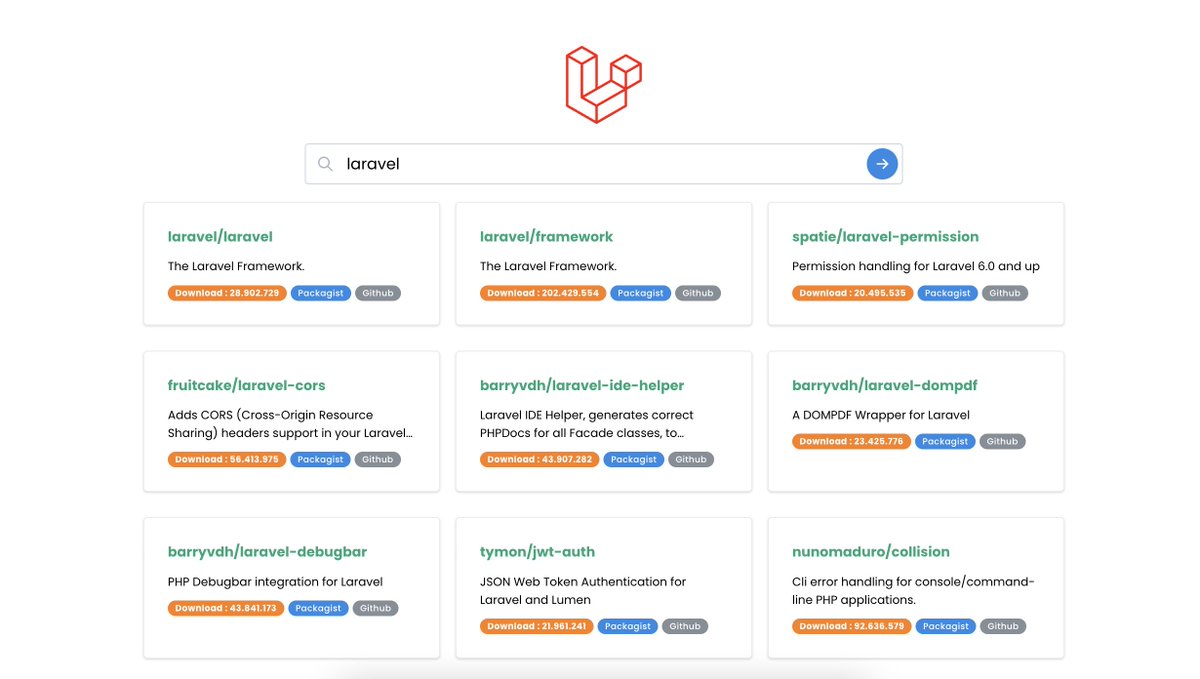Click Github badge on nunomaduro/collision card
The height and width of the screenshot is (679, 1200).
(1003, 626)
